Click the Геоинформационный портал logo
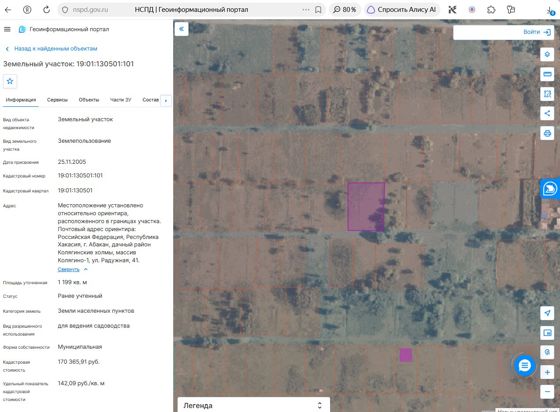The height and width of the screenshot is (412, 560). [x=64, y=29]
